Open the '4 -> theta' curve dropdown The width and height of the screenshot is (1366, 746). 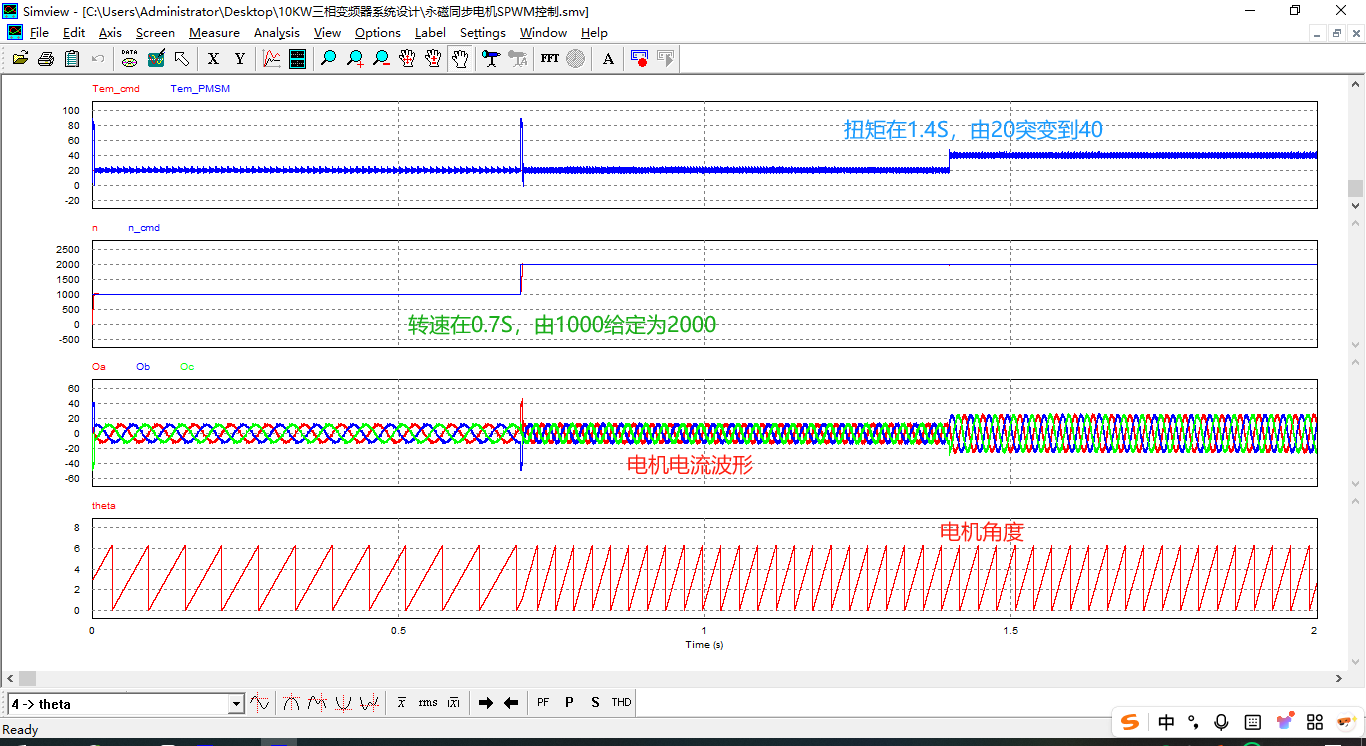(x=236, y=704)
